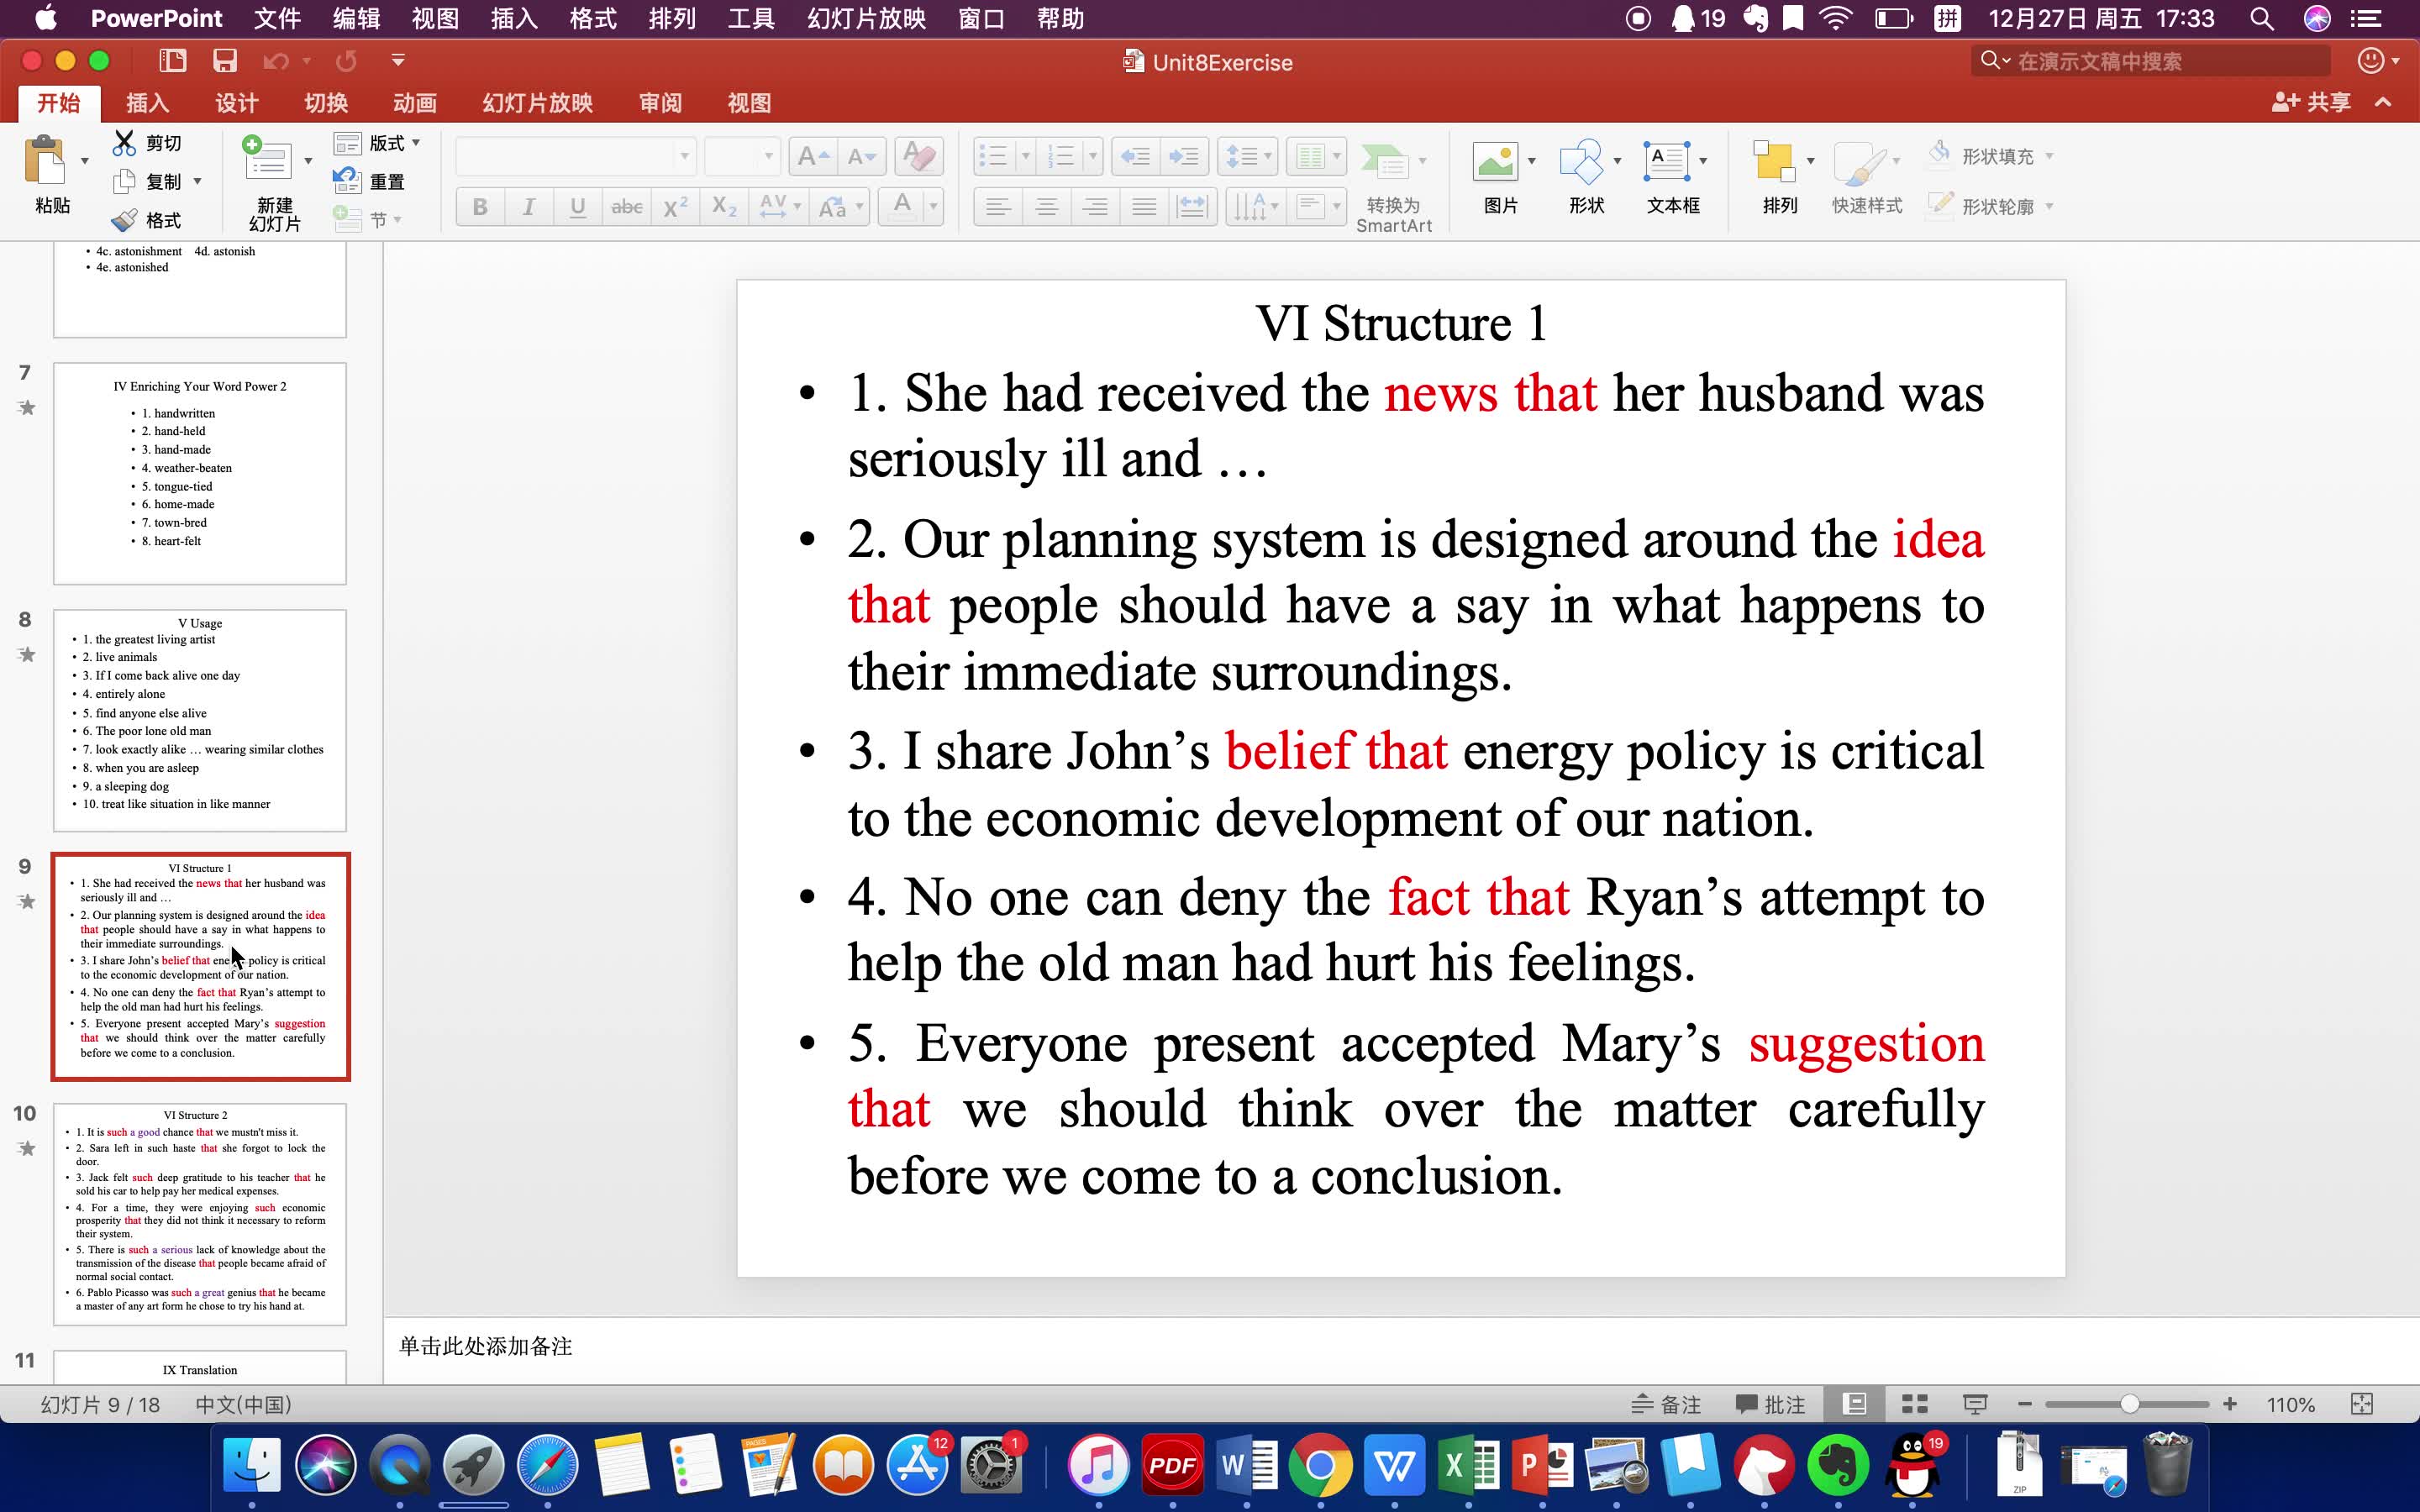The width and height of the screenshot is (2420, 1512).
Task: Click the search presentation field
Action: 2150,61
